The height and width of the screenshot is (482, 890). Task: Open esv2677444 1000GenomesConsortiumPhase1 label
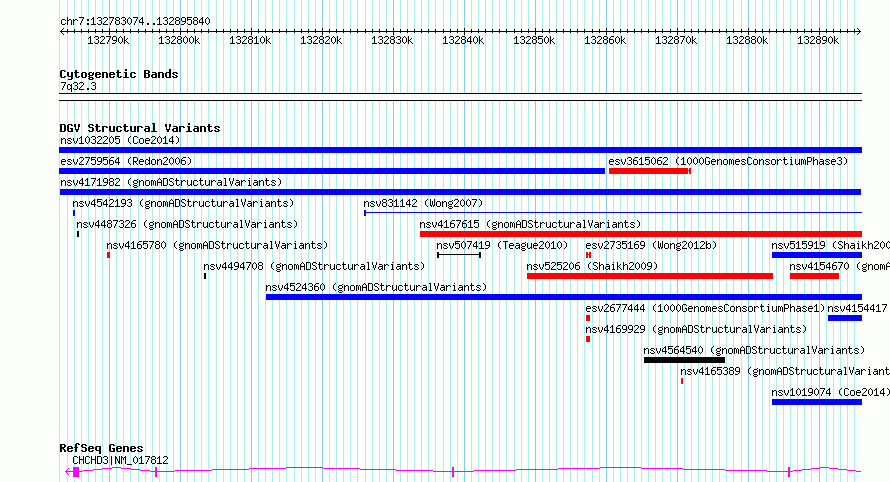pos(706,308)
